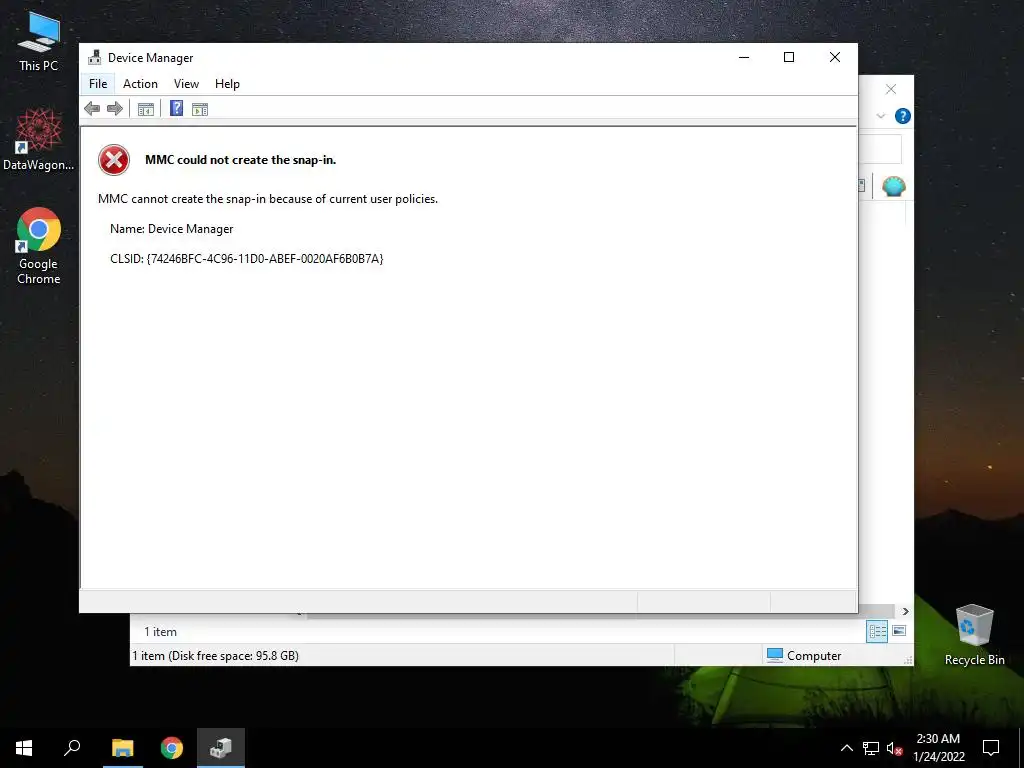The image size is (1024, 768).
Task: Show/Hide Console Tree toolbar icon
Action: [146, 109]
